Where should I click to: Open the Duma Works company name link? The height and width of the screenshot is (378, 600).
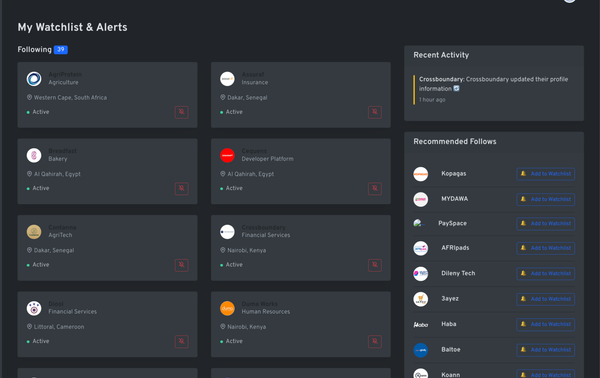click(259, 304)
